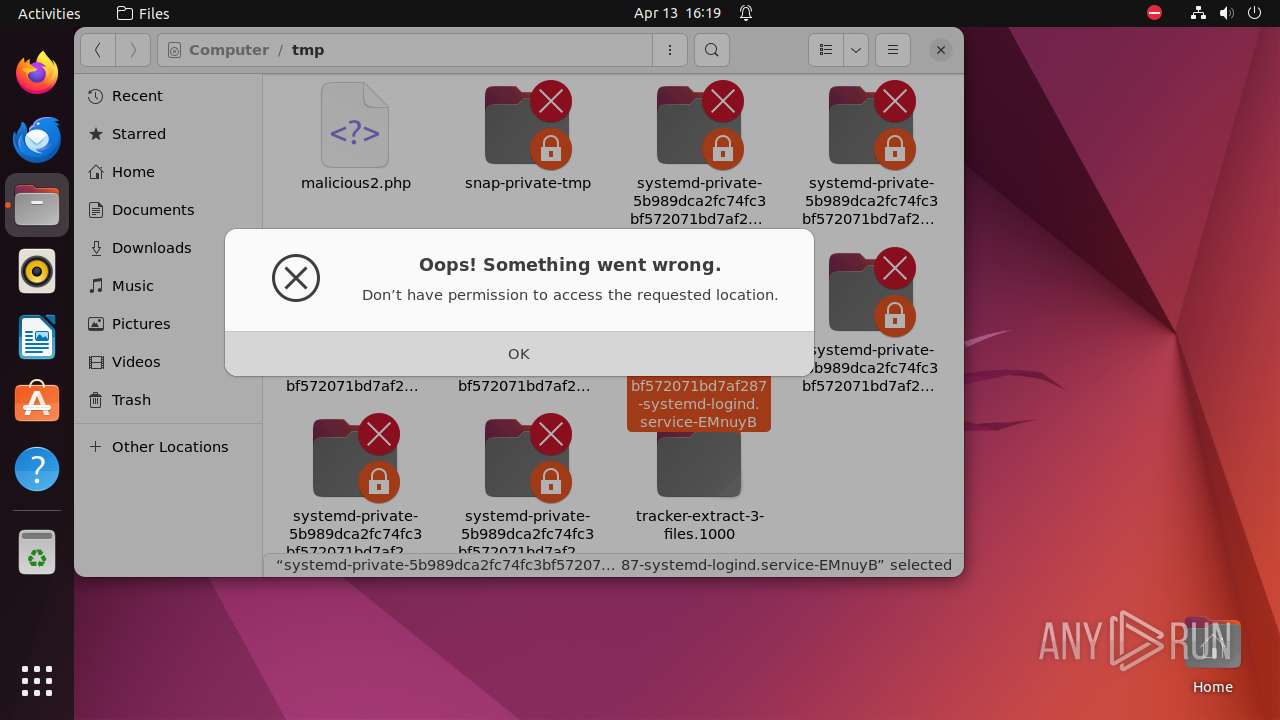Click the red do-not-disturb tray icon
This screenshot has width=1280, height=720.
[1155, 13]
